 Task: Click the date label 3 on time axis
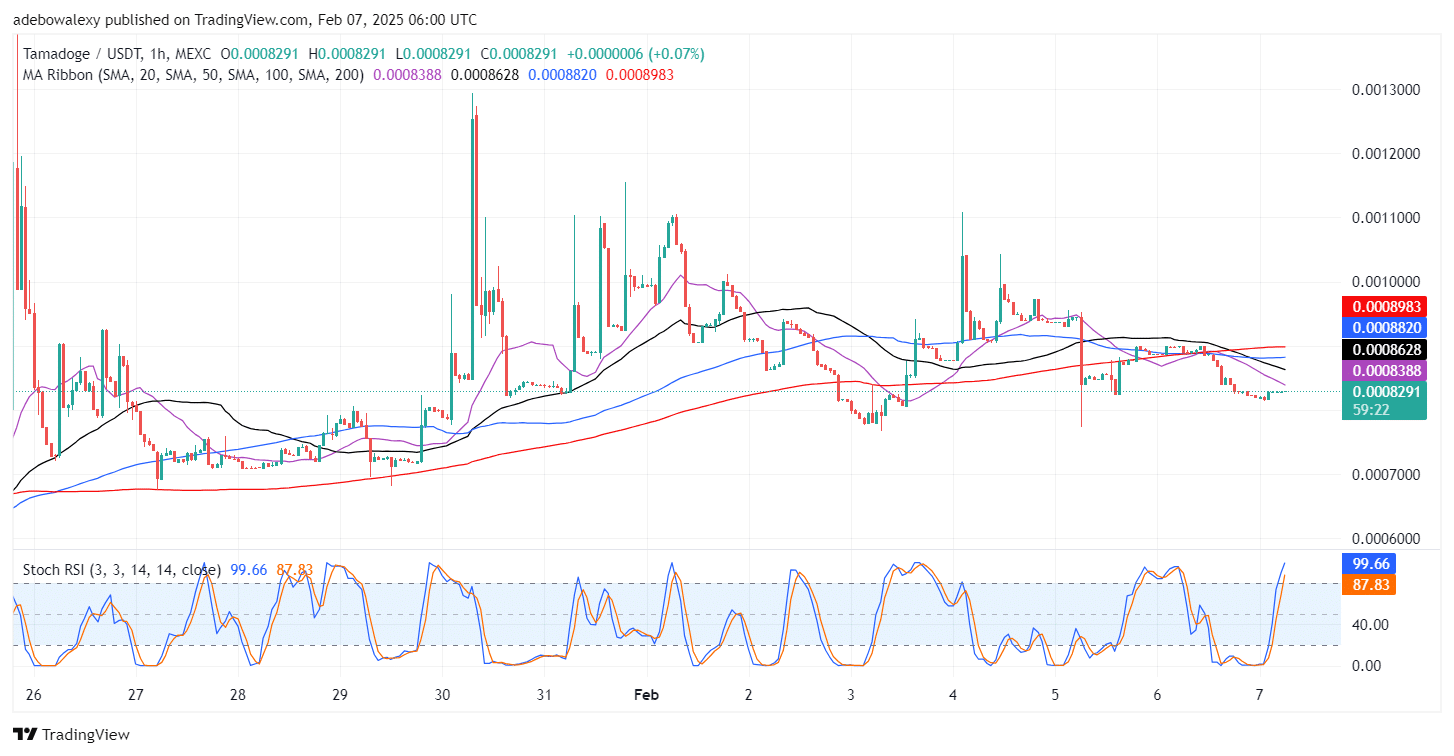point(851,695)
